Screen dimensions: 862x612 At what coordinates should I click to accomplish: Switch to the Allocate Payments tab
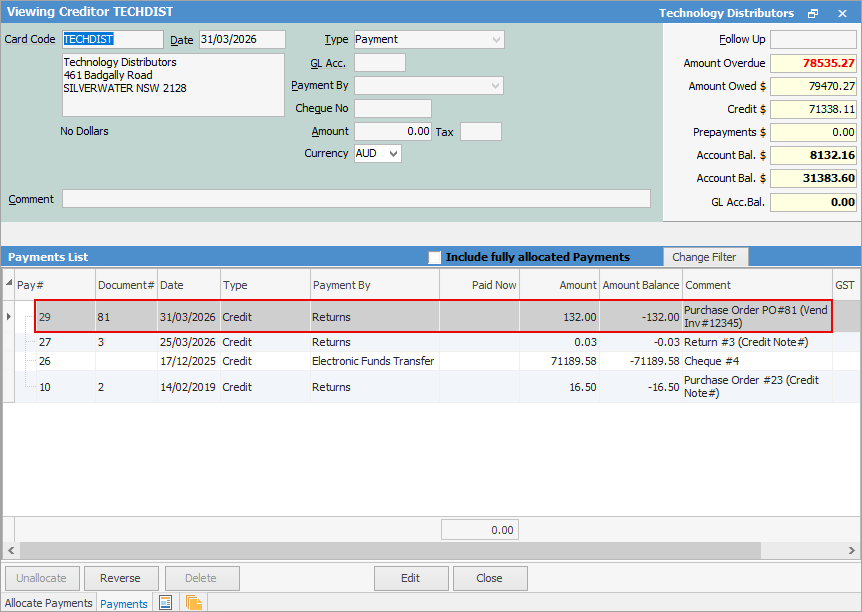tap(48, 603)
